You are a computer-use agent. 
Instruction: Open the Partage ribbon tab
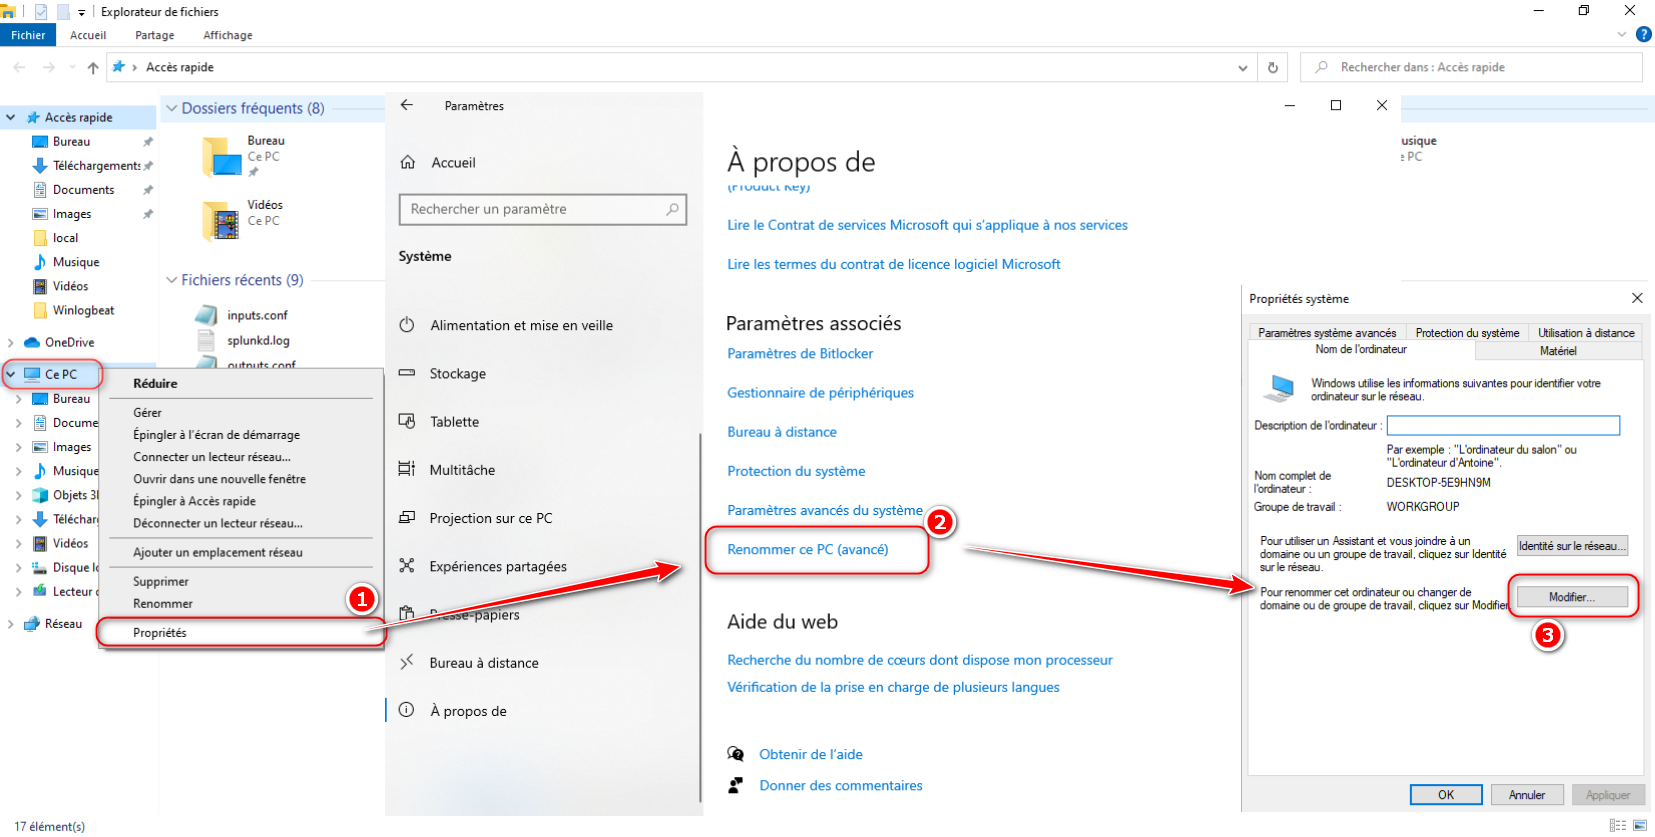[x=155, y=35]
